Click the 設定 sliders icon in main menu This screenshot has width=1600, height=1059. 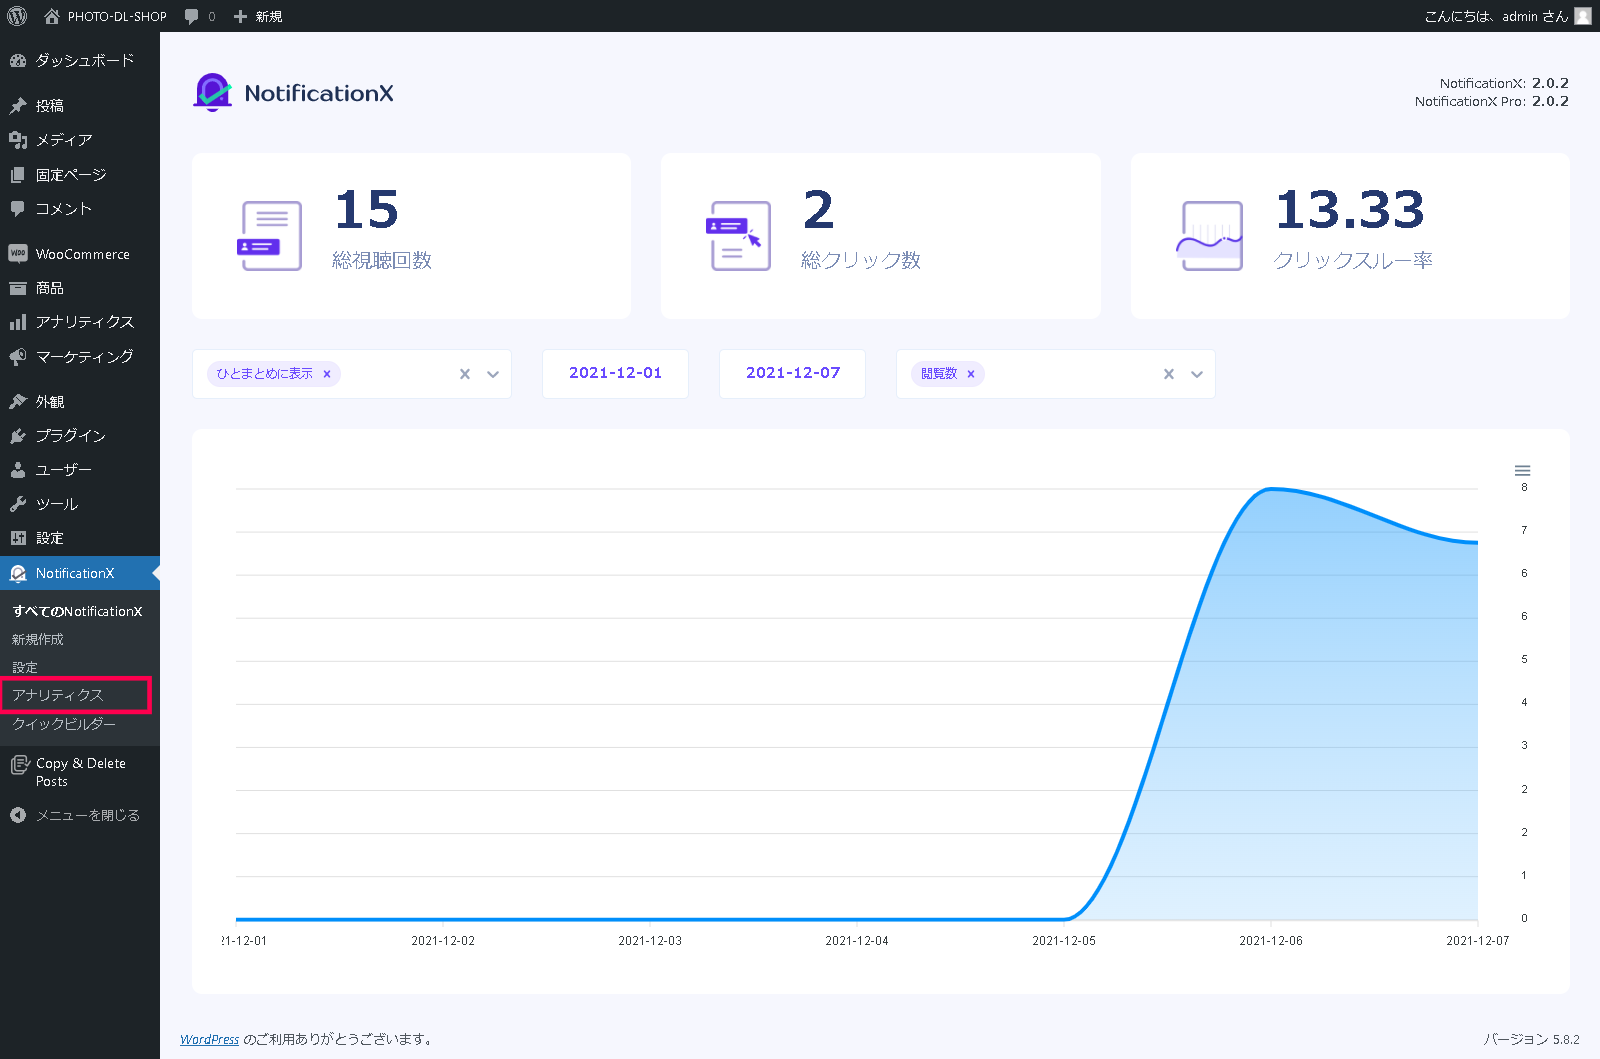click(18, 538)
